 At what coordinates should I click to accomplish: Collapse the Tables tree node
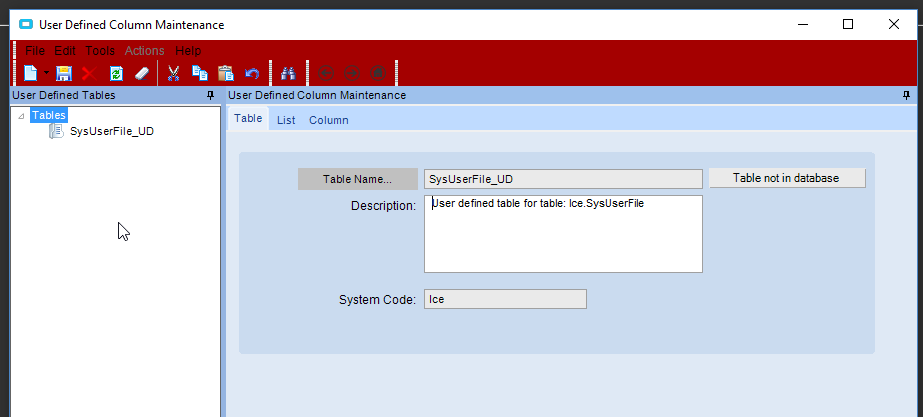point(21,115)
